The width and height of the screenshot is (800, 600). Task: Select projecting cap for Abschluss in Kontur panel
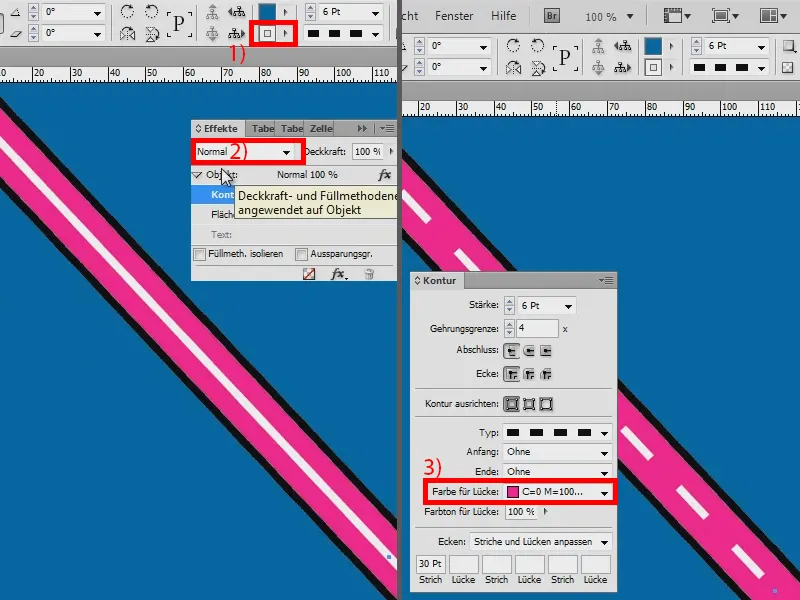(x=546, y=351)
